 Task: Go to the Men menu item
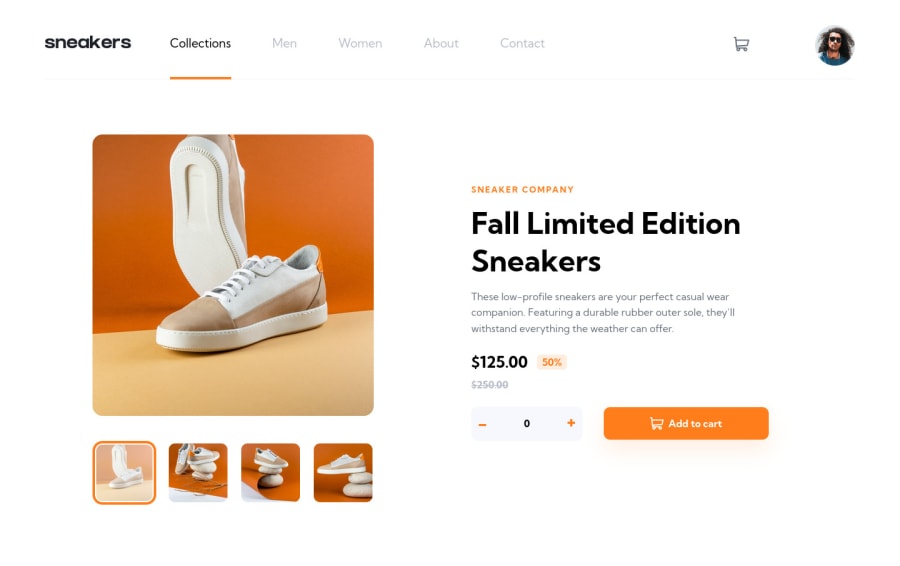284,44
